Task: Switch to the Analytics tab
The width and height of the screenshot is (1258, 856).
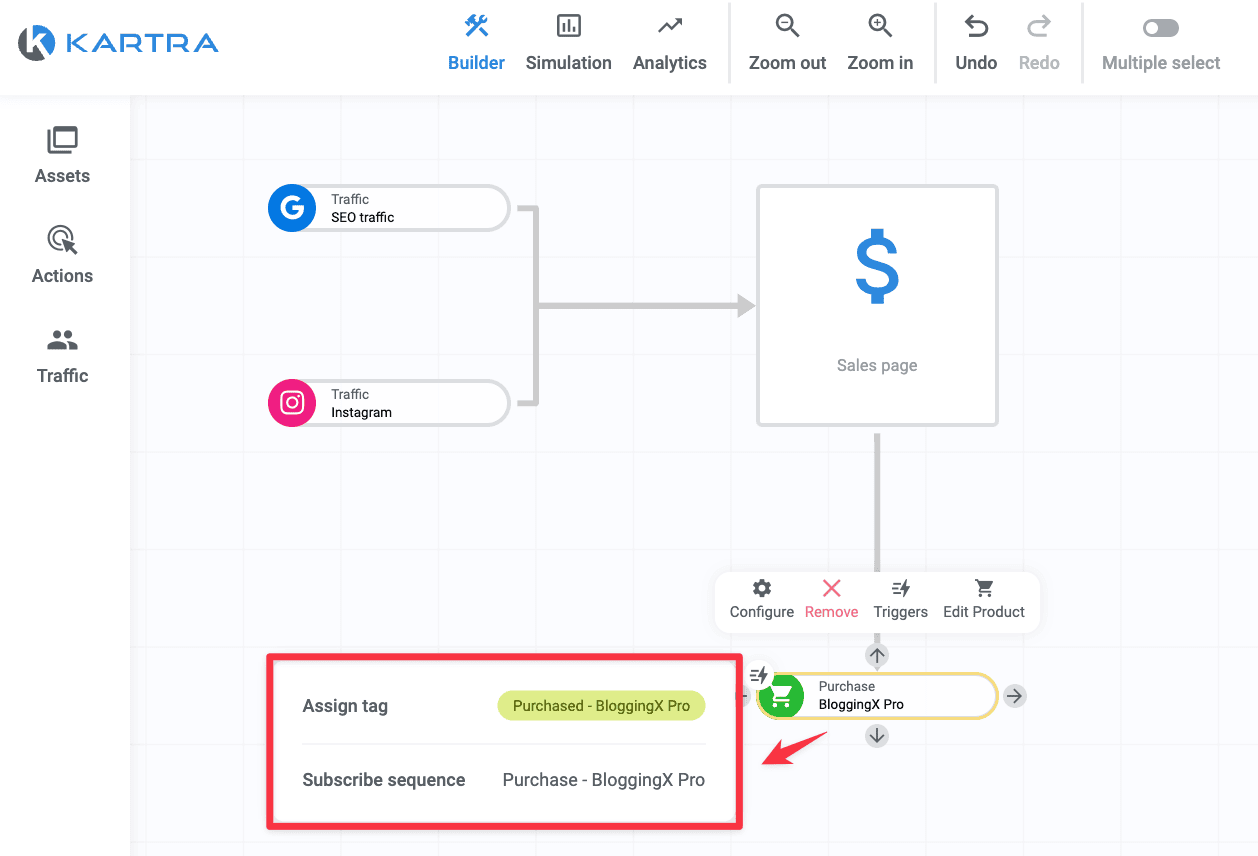Action: (670, 43)
